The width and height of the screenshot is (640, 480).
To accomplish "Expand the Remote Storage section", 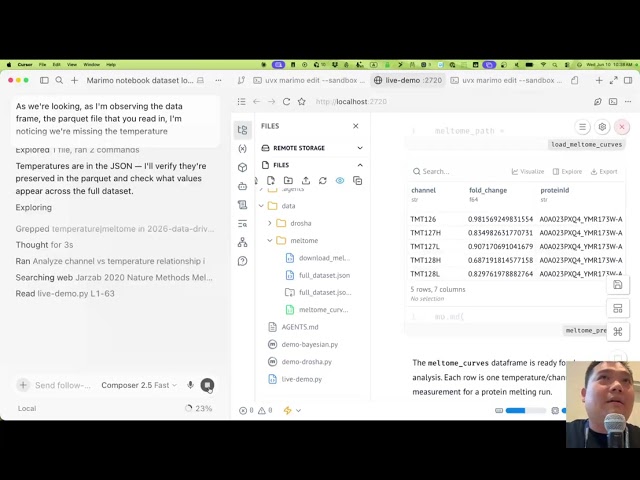I will coord(312,148).
